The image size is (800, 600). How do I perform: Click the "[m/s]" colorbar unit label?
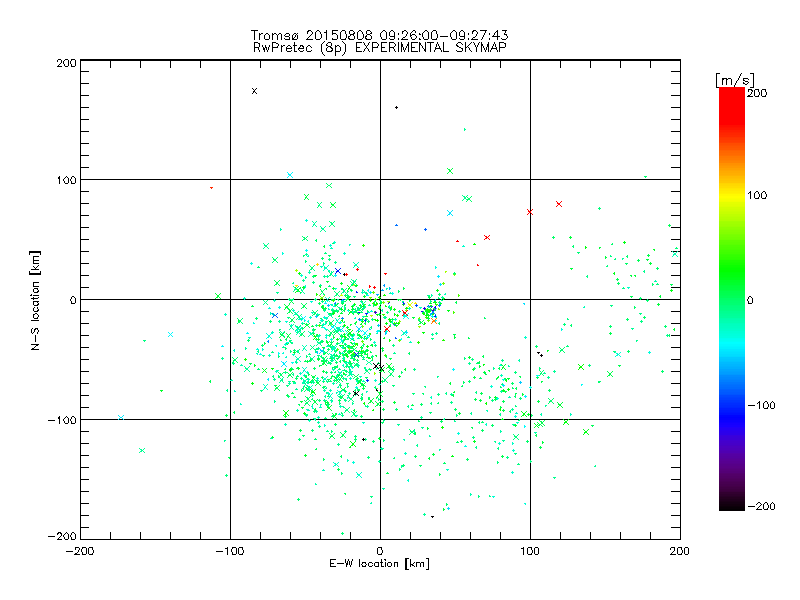(x=734, y=80)
